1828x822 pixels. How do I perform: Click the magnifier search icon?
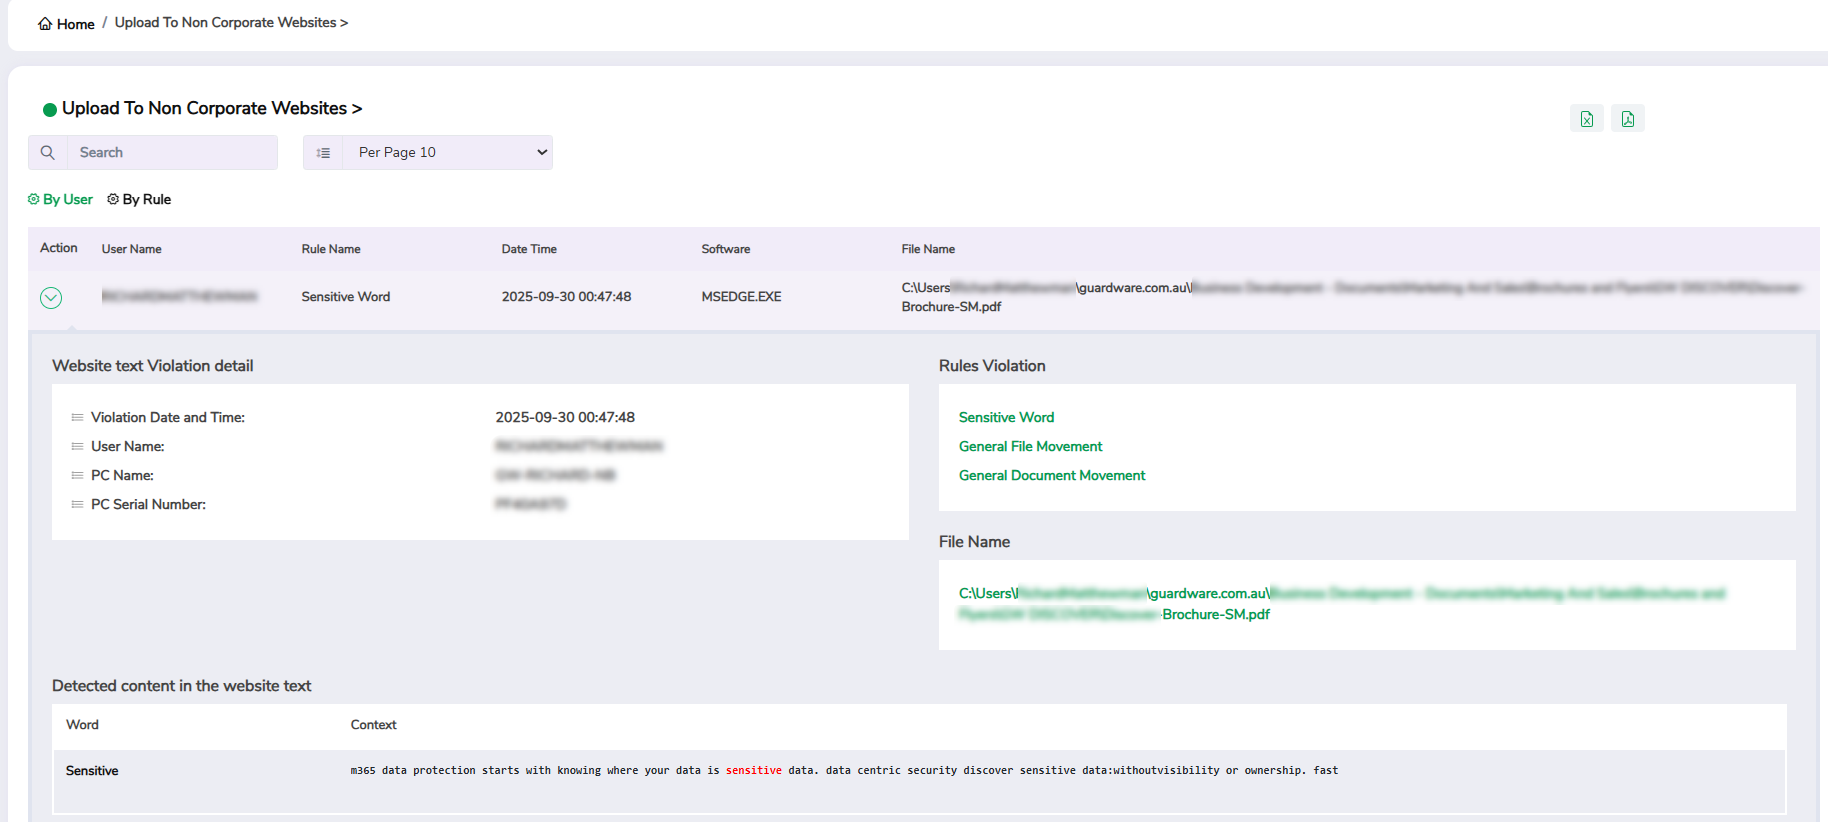tap(47, 153)
